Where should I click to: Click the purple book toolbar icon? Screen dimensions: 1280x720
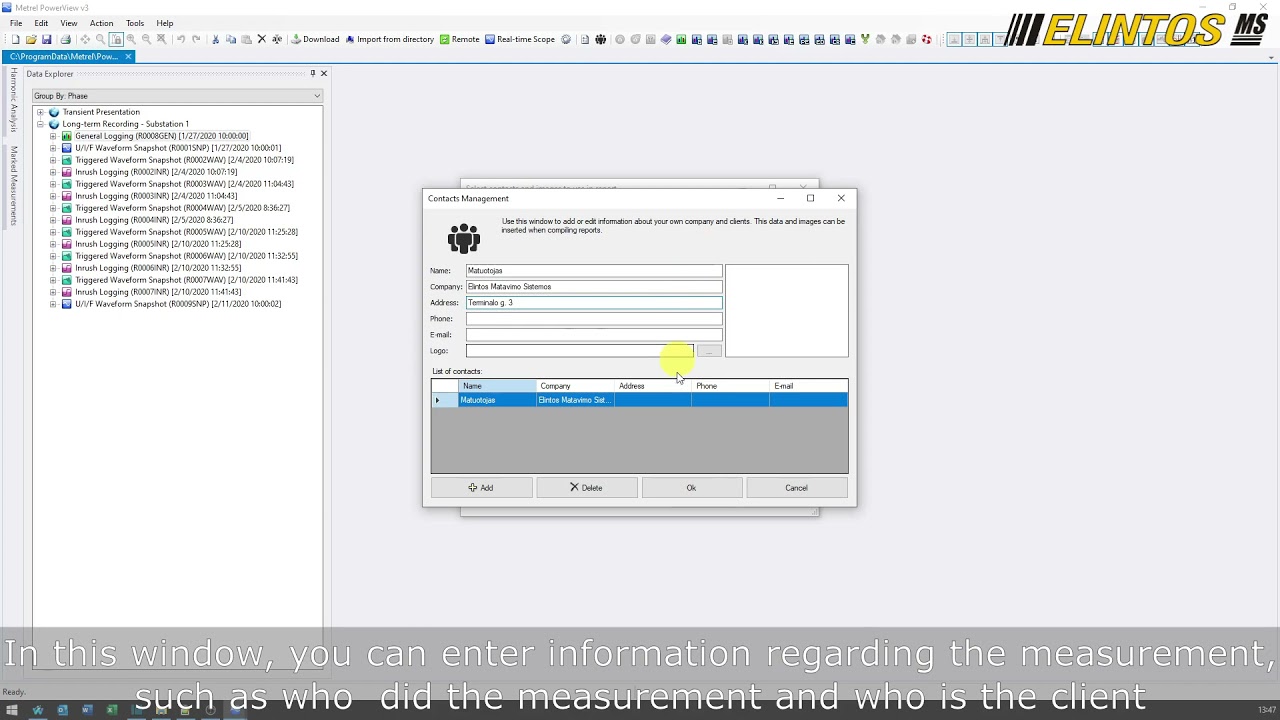[666, 39]
